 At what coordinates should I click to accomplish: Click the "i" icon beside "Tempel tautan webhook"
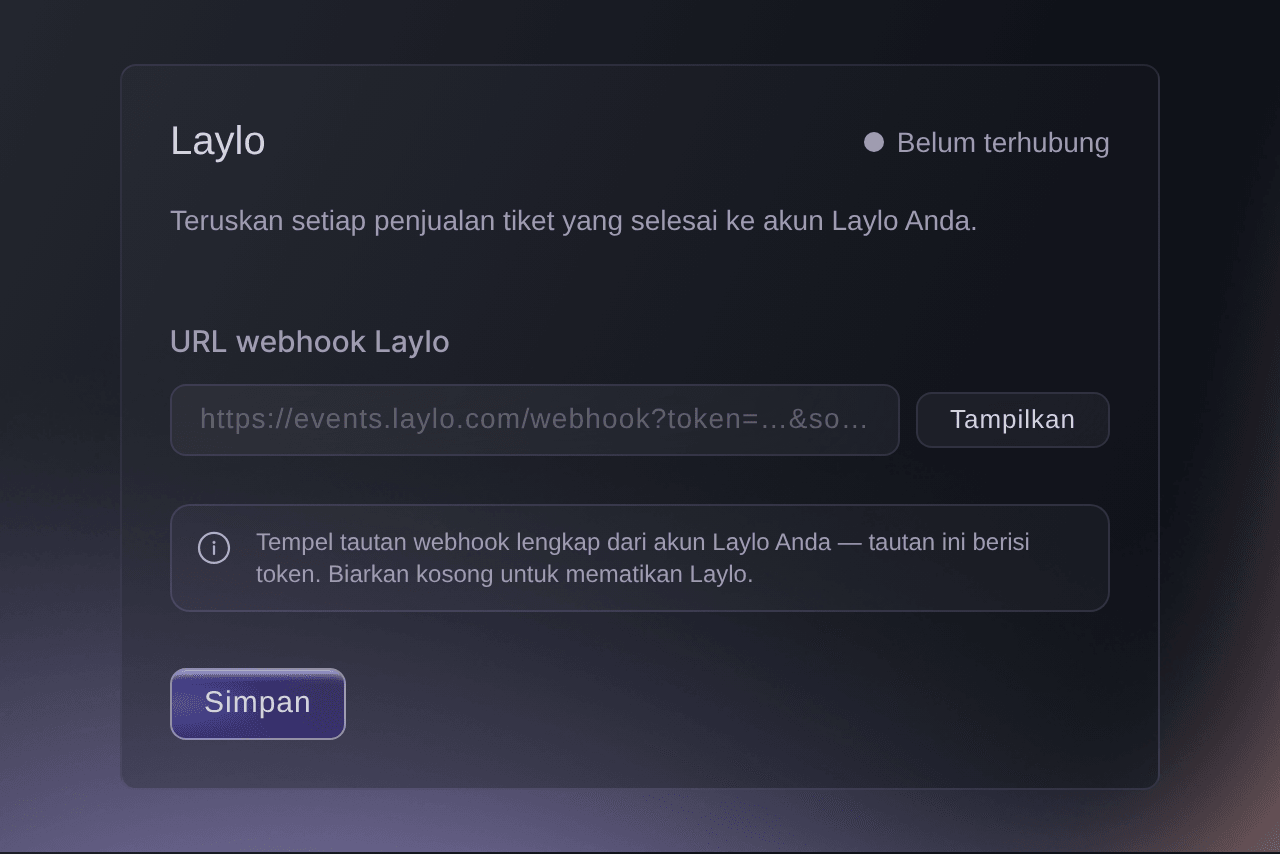[214, 548]
